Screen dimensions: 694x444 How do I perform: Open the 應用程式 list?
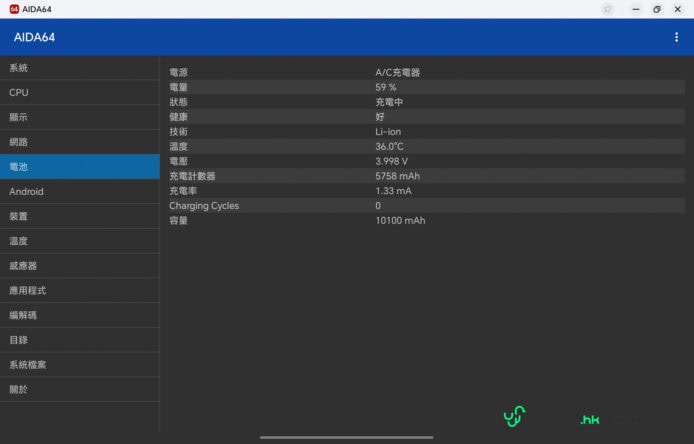80,291
